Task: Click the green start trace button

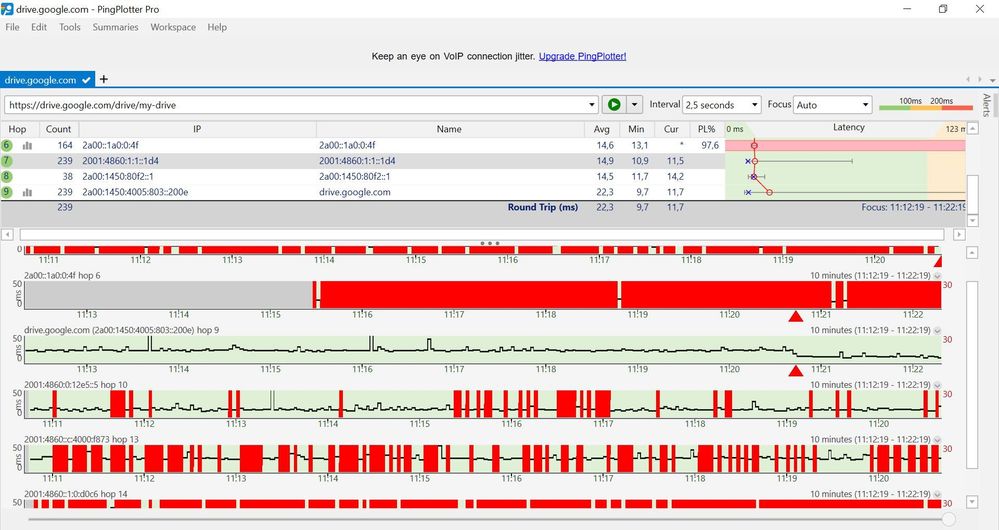Action: click(614, 104)
